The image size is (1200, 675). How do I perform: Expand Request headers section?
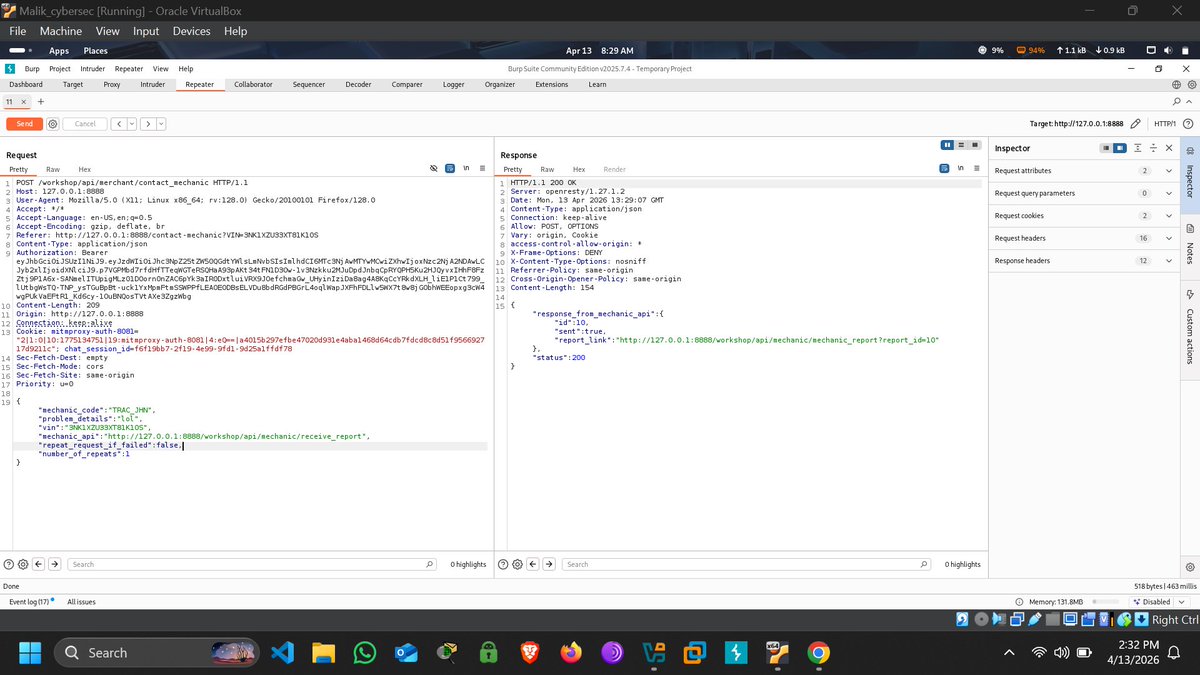(x=1168, y=238)
